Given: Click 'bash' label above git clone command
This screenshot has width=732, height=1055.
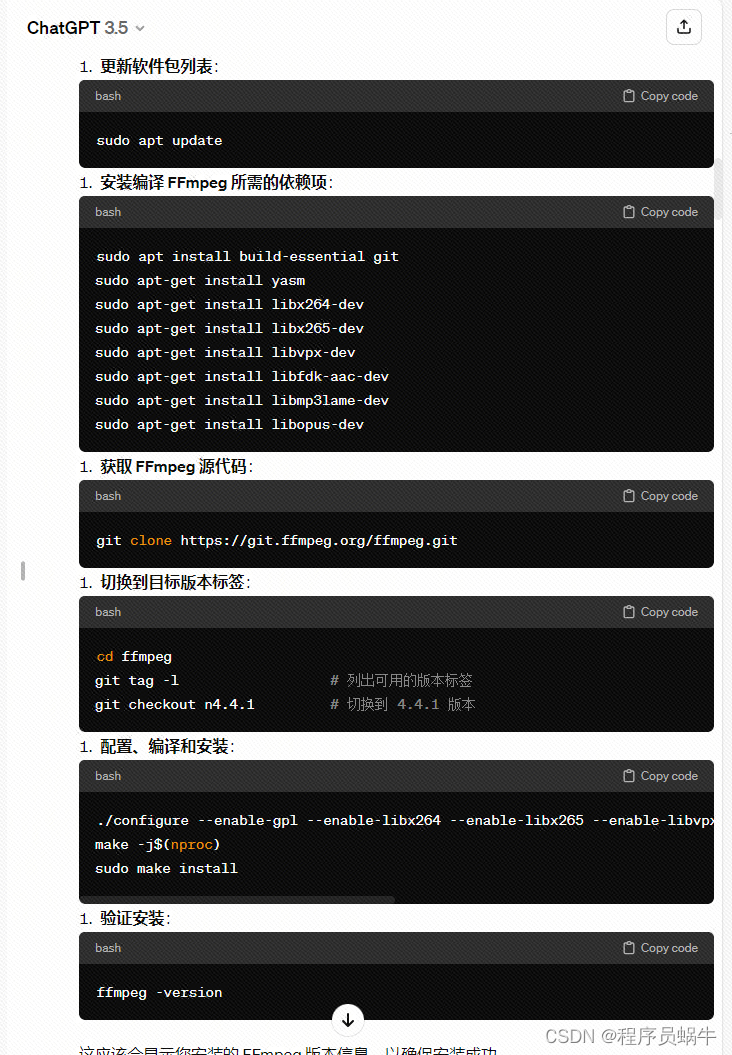Looking at the screenshot, I should click(x=108, y=496).
